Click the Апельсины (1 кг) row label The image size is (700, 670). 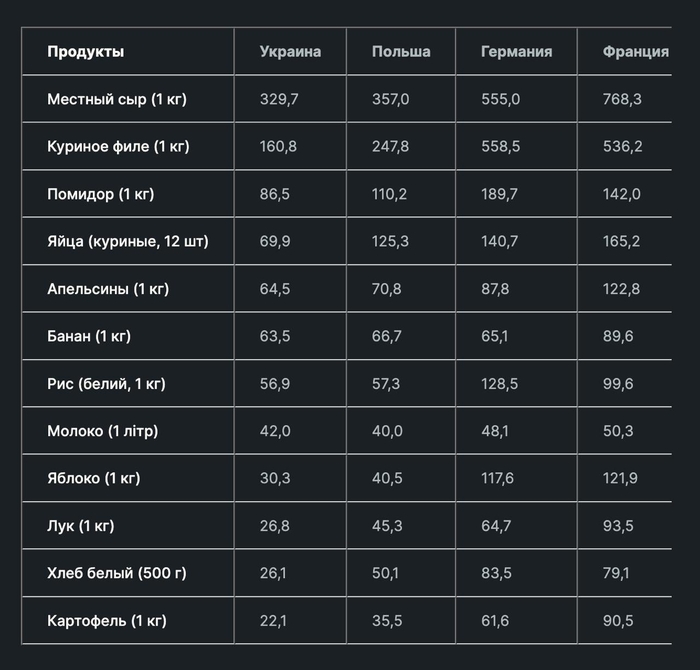[108, 289]
